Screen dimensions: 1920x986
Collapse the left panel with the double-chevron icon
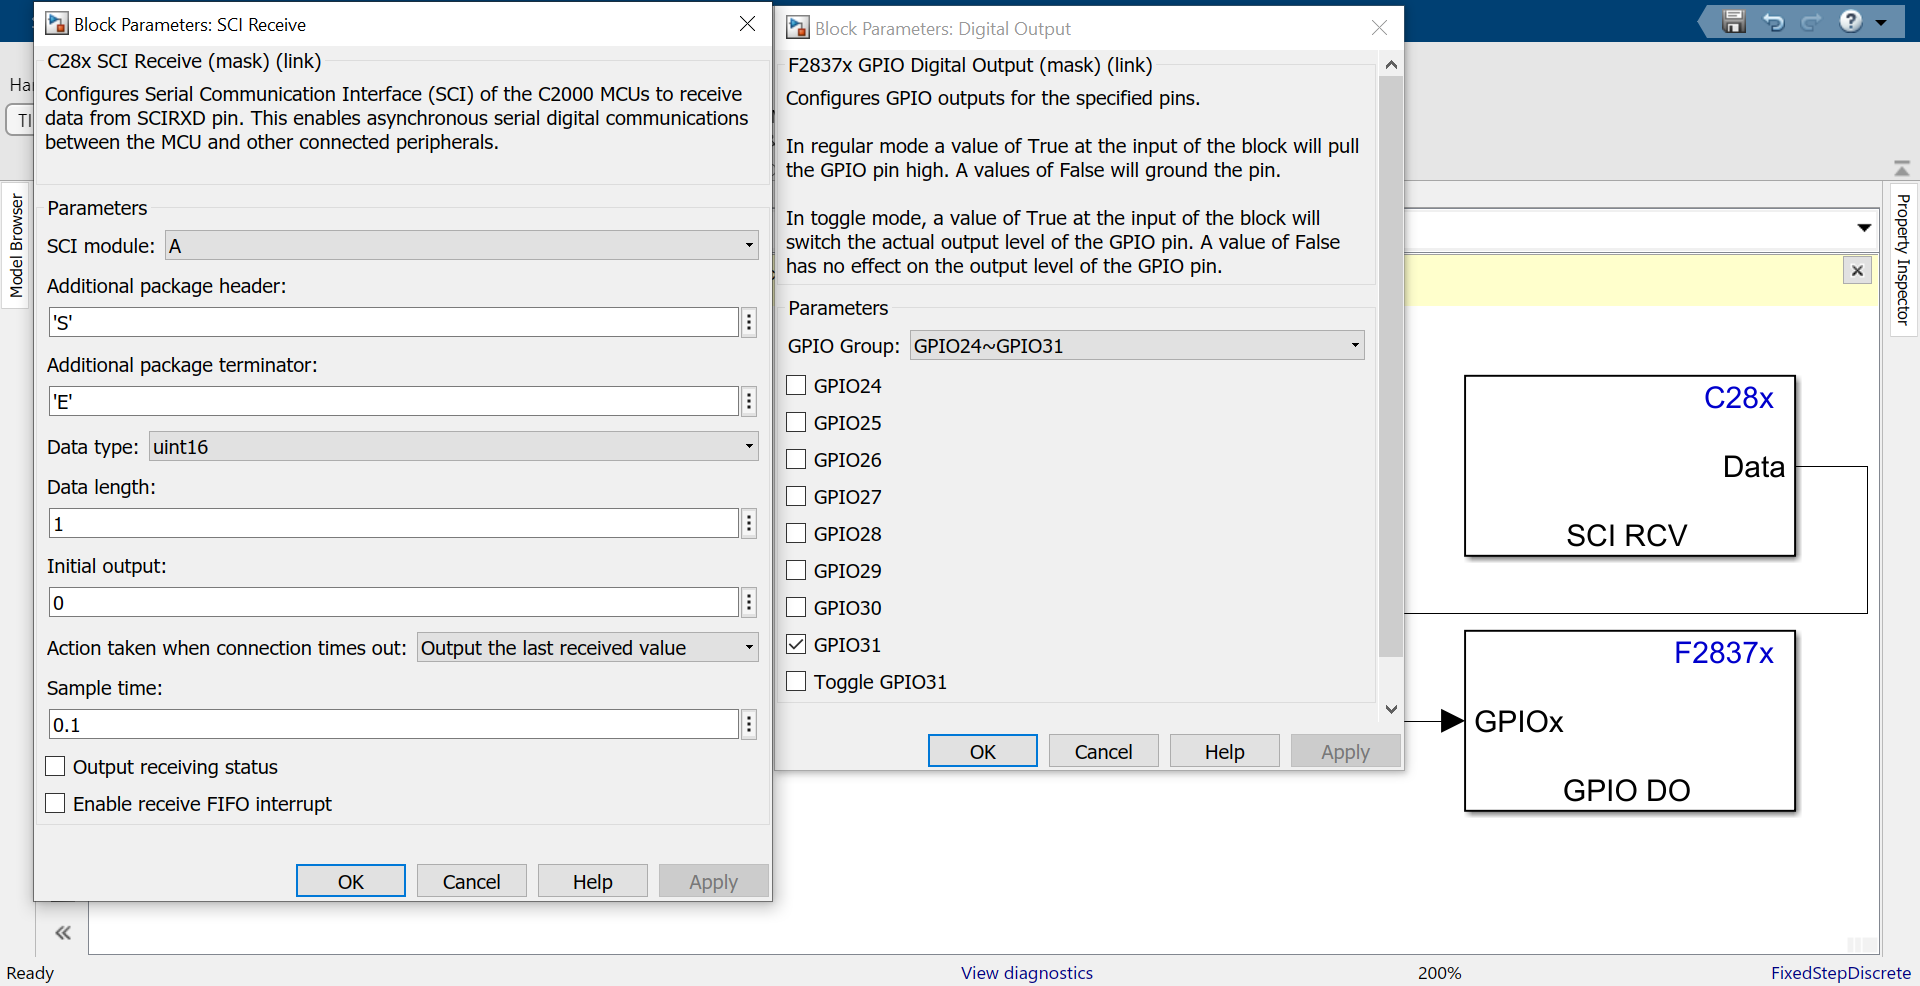62,932
